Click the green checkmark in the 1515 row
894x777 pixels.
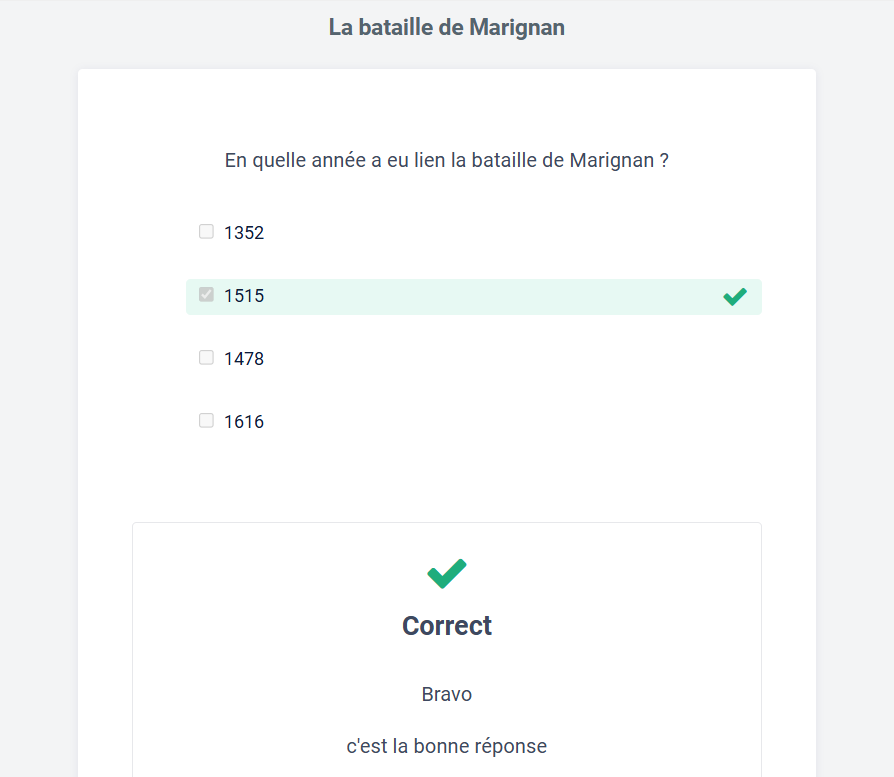point(735,296)
